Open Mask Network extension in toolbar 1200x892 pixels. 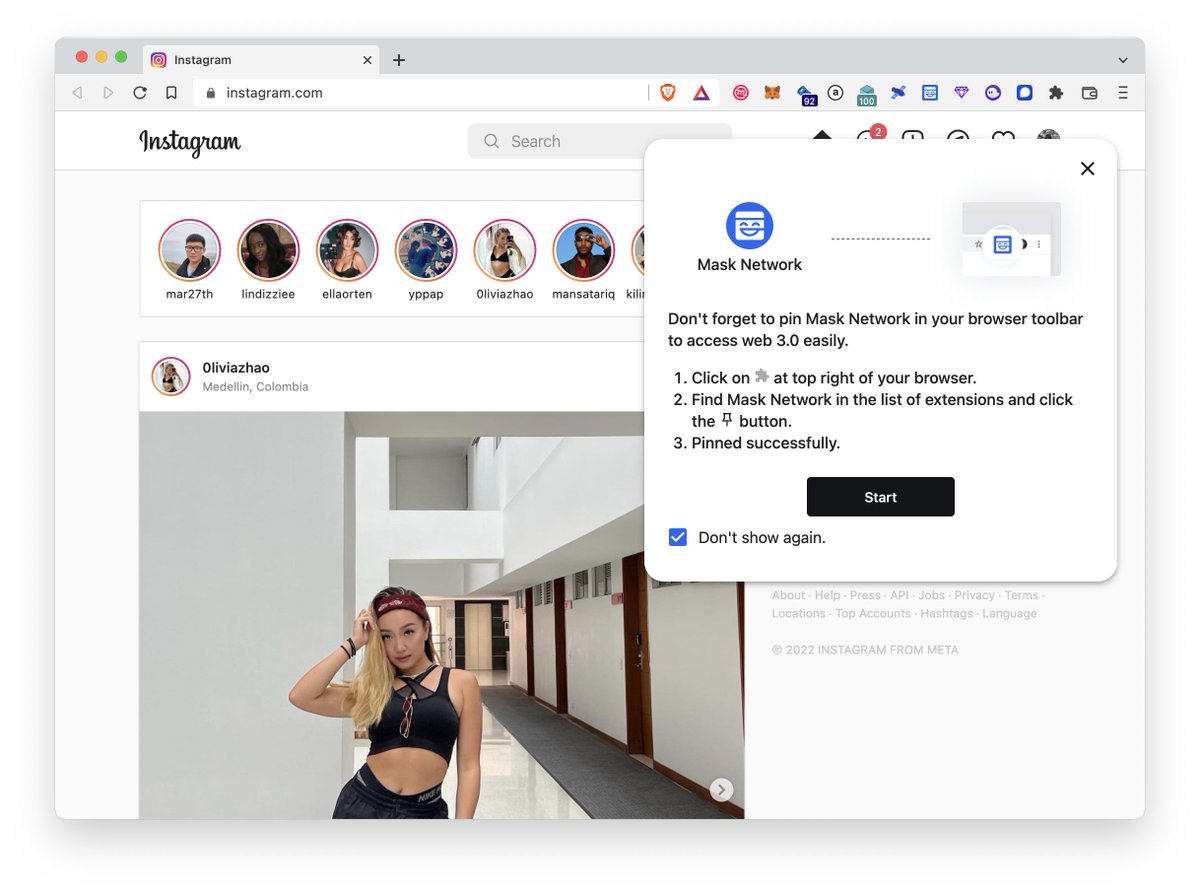930,93
